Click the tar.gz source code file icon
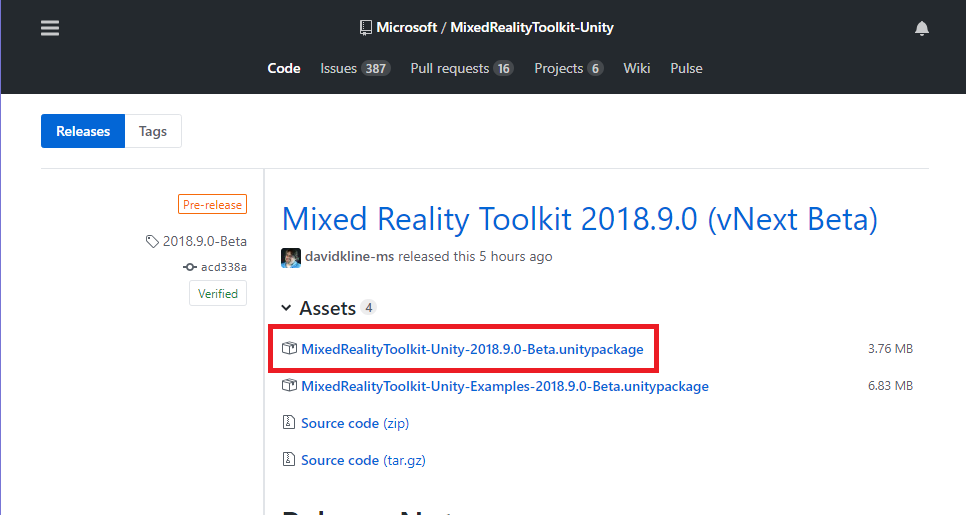The width and height of the screenshot is (966, 515). tap(289, 460)
